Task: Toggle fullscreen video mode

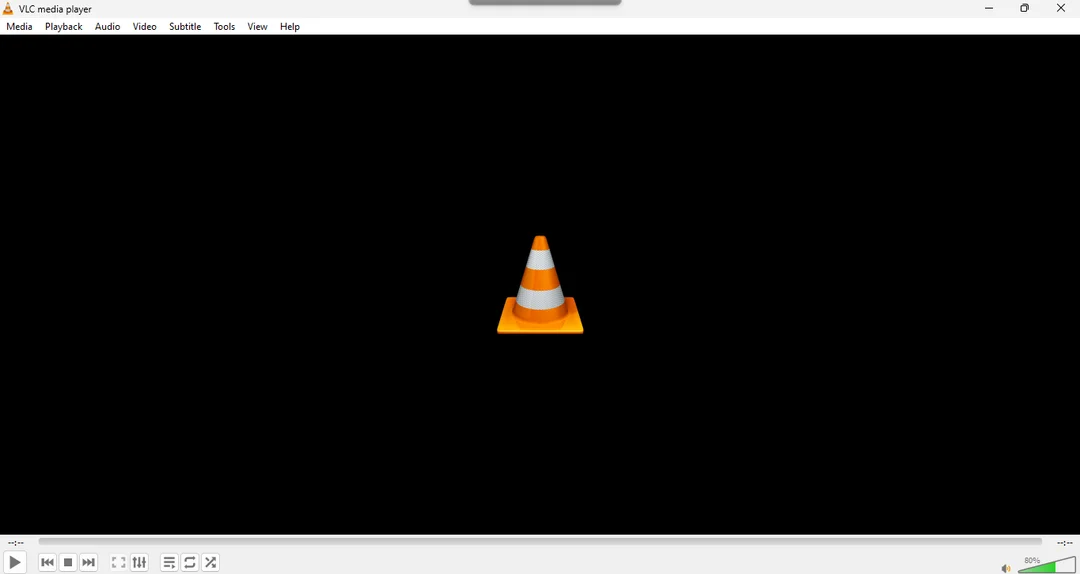Action: [118, 562]
